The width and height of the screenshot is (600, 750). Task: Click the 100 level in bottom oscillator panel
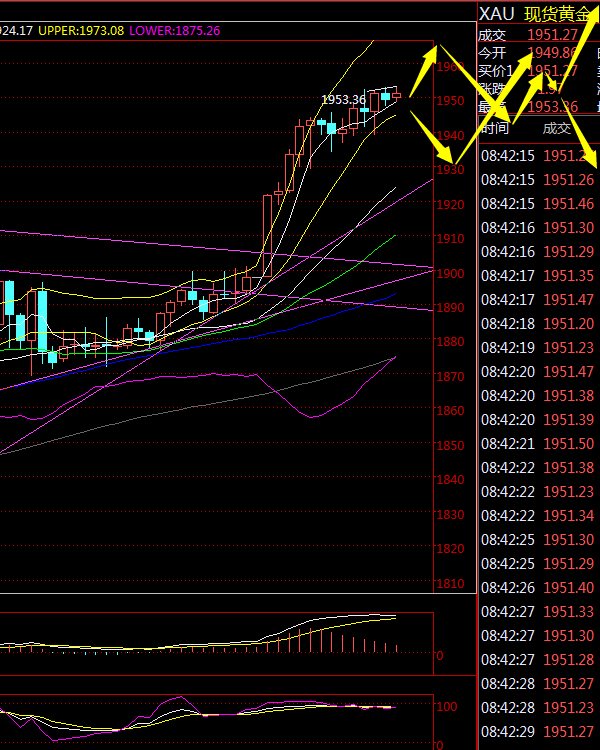(x=448, y=706)
